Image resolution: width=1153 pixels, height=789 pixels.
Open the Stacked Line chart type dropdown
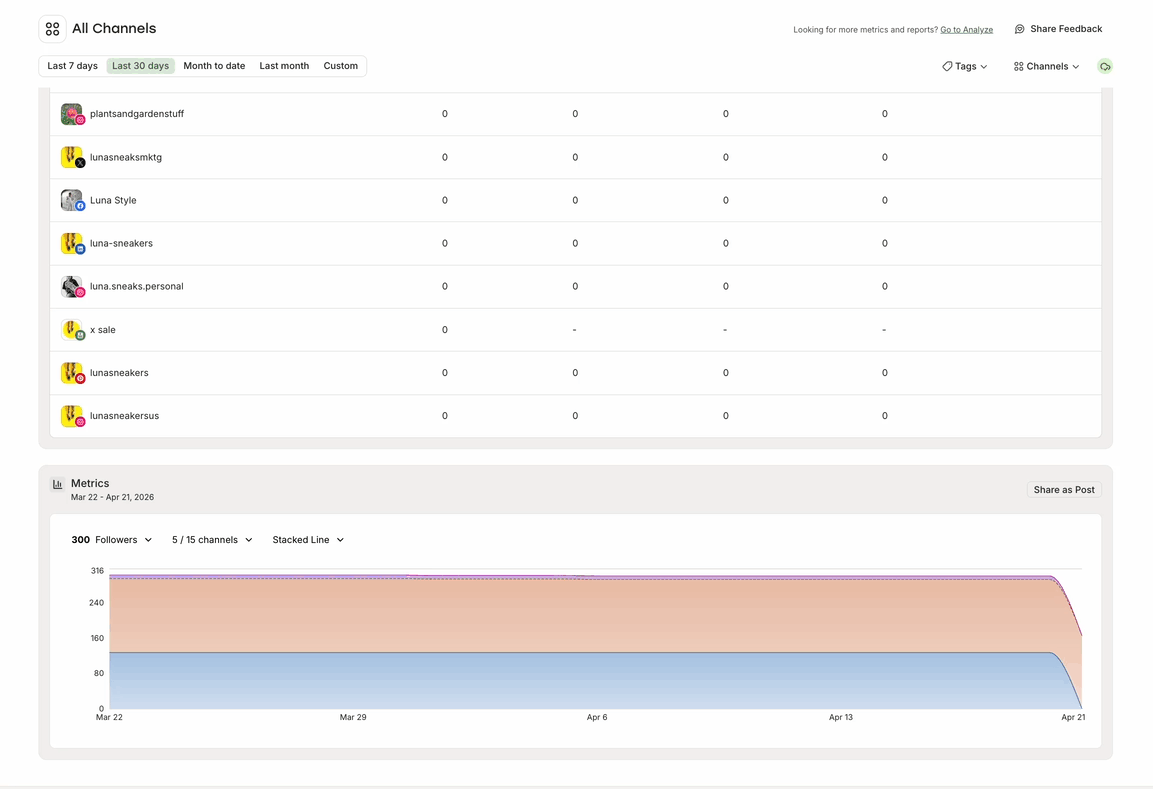[308, 540]
